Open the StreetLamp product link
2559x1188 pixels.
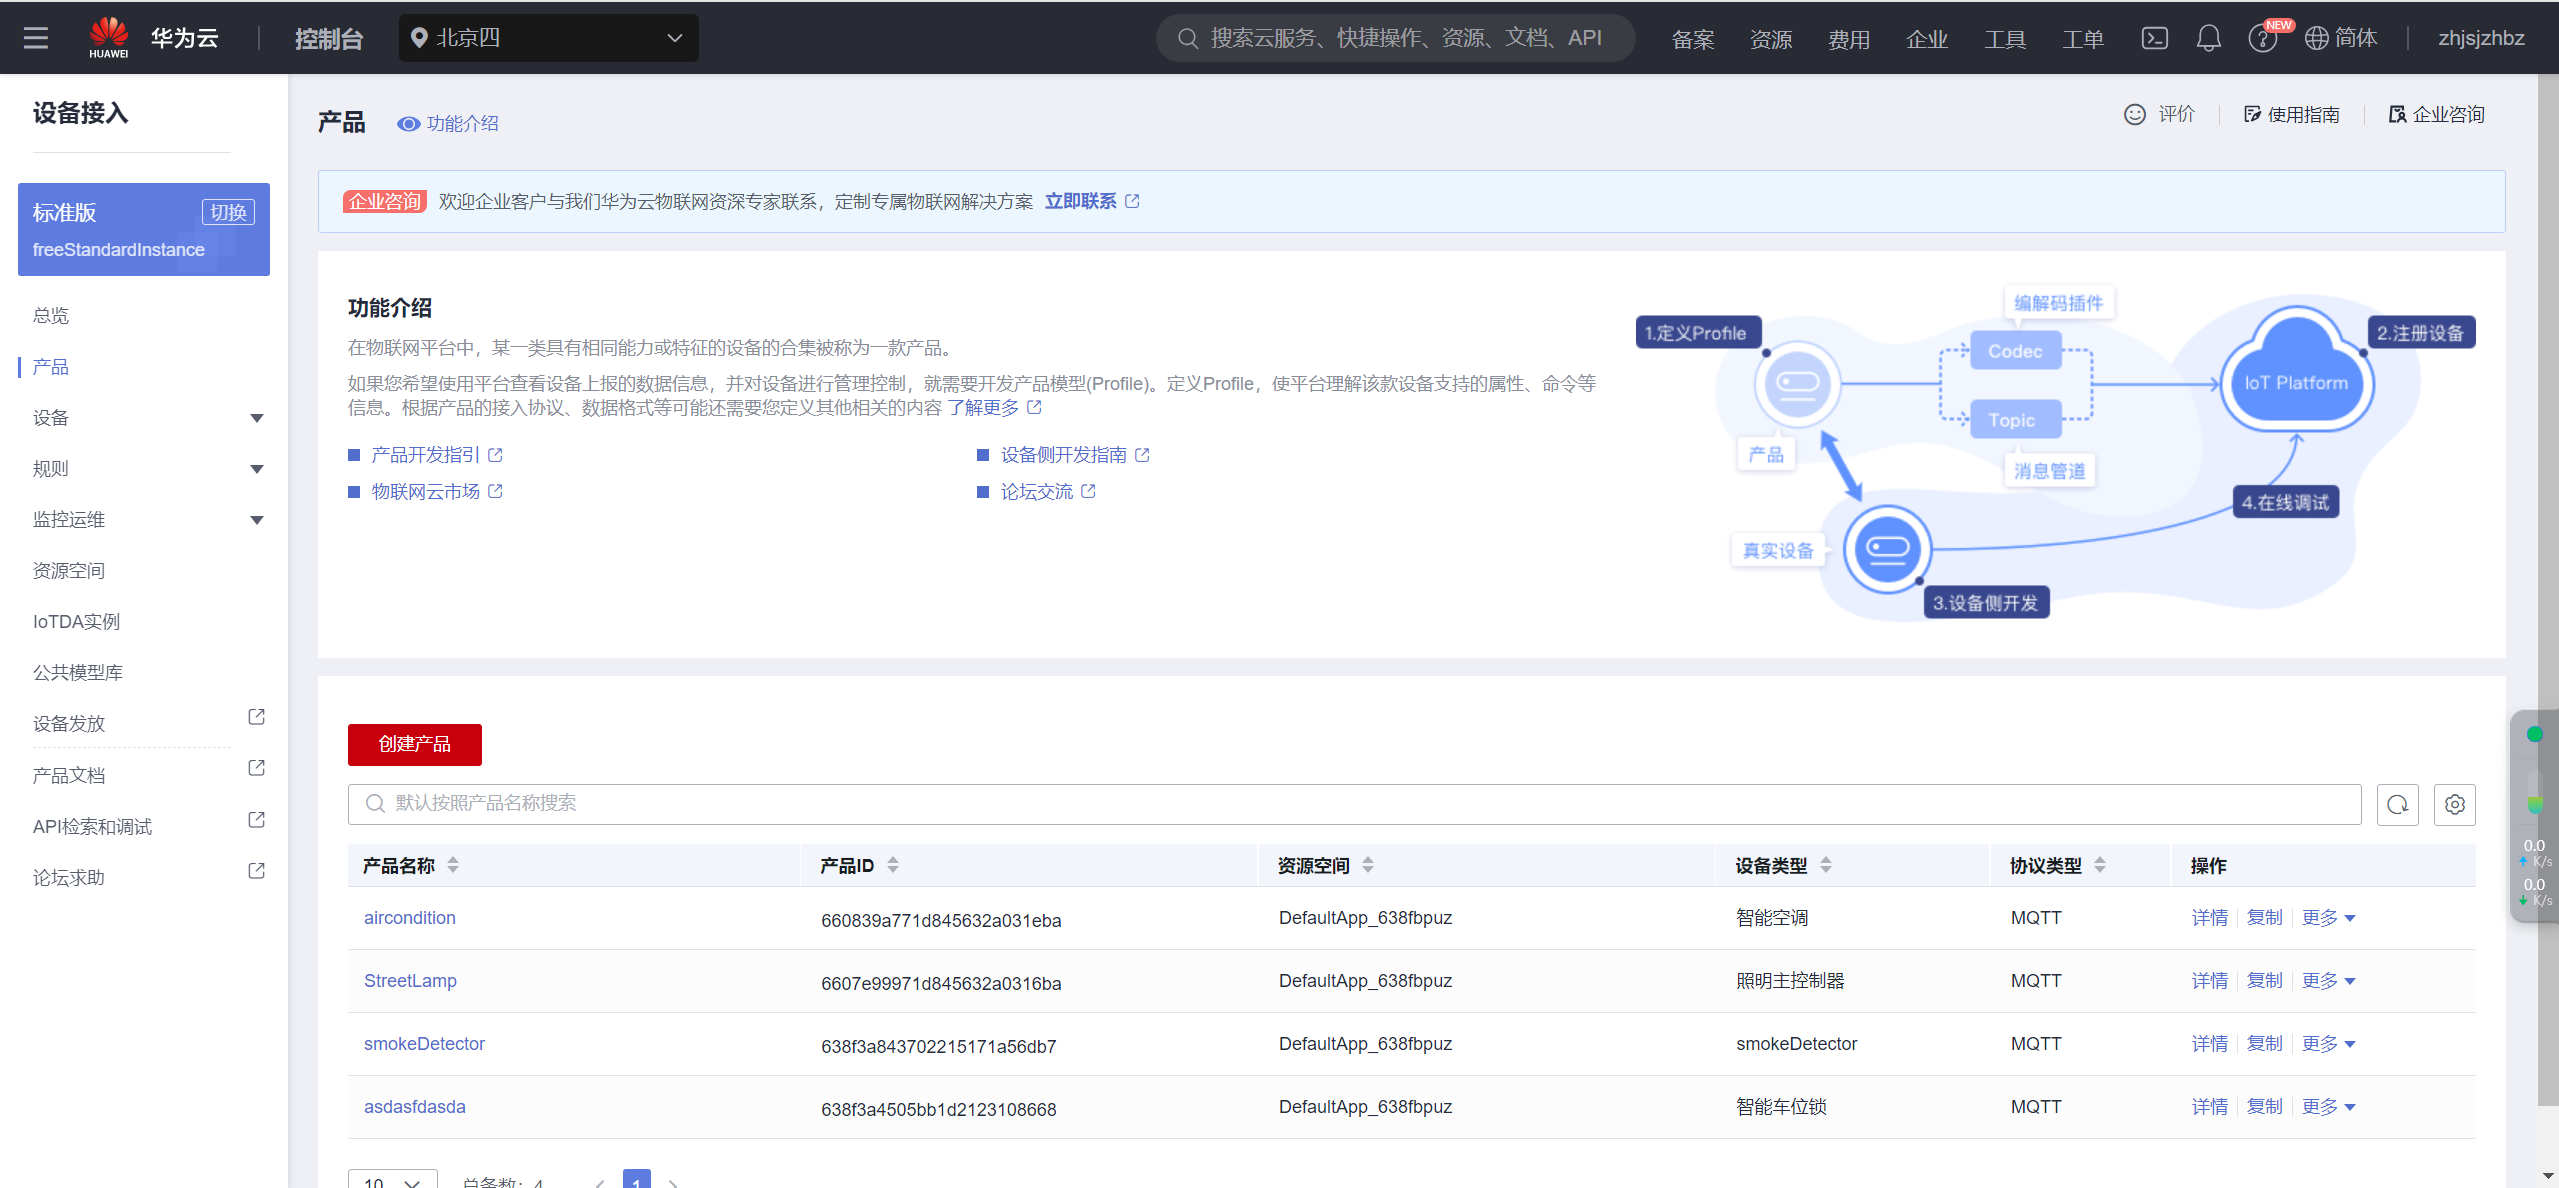(410, 981)
